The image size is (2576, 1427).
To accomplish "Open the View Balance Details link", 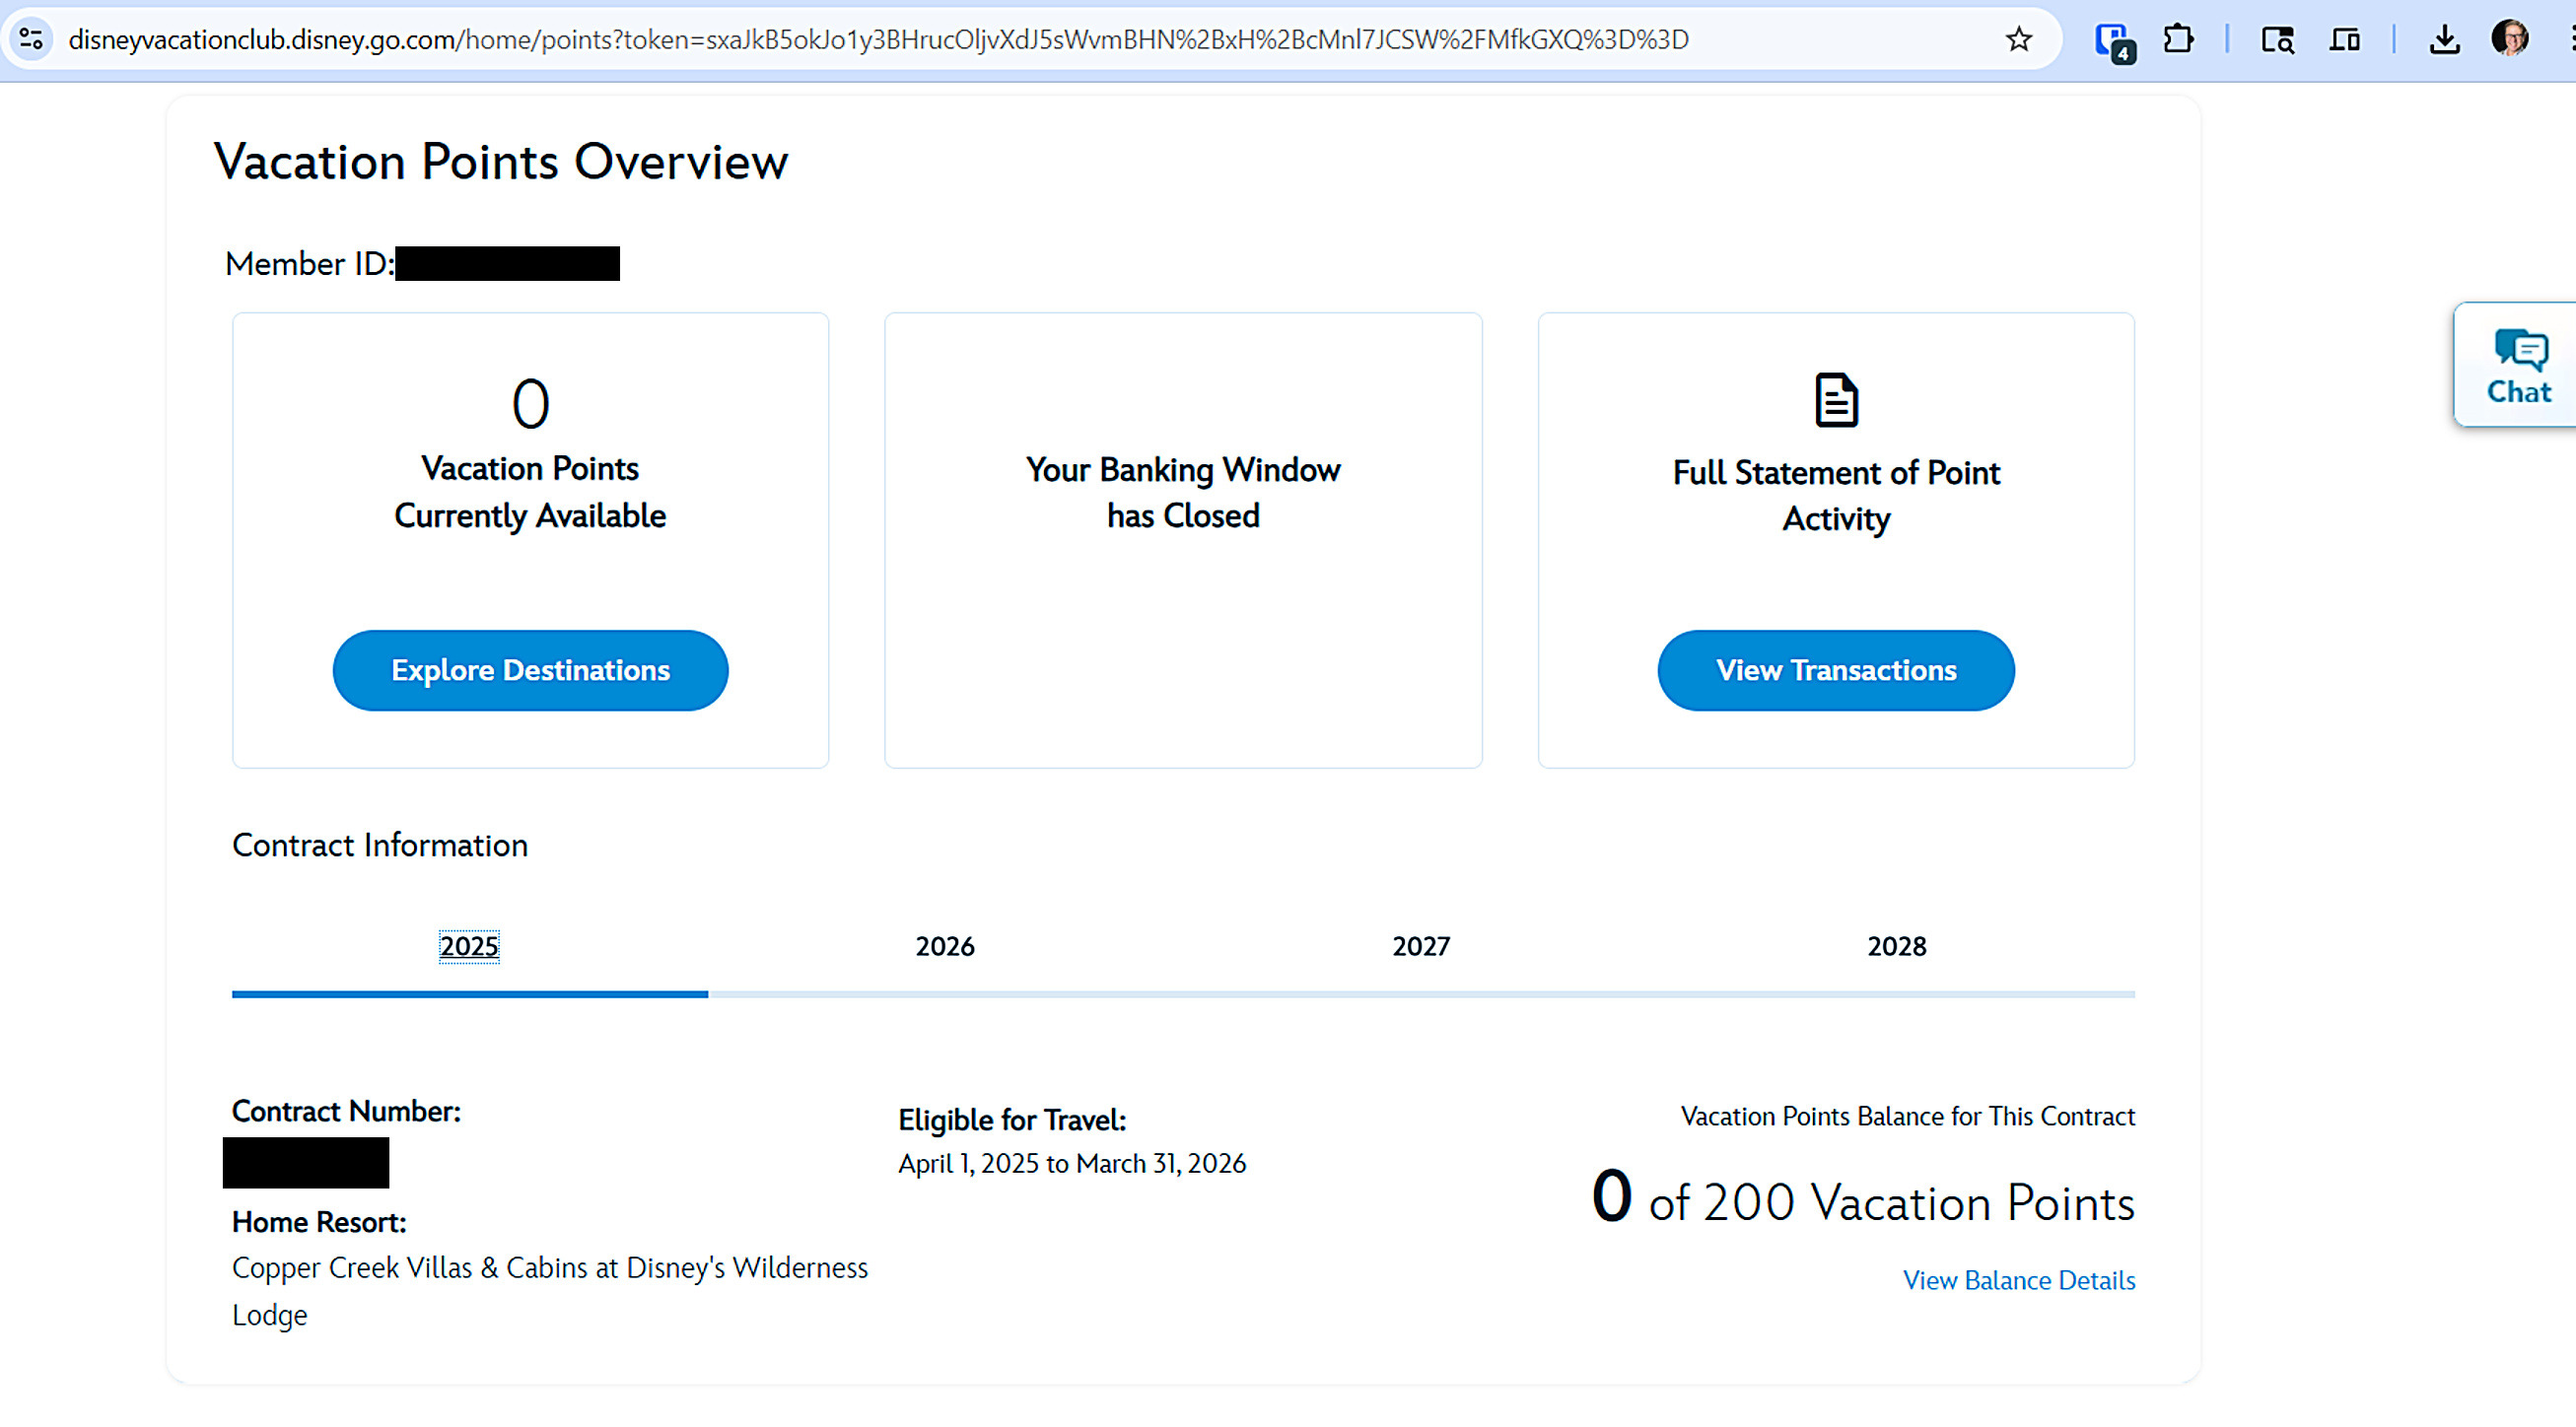I will click(x=2018, y=1280).
